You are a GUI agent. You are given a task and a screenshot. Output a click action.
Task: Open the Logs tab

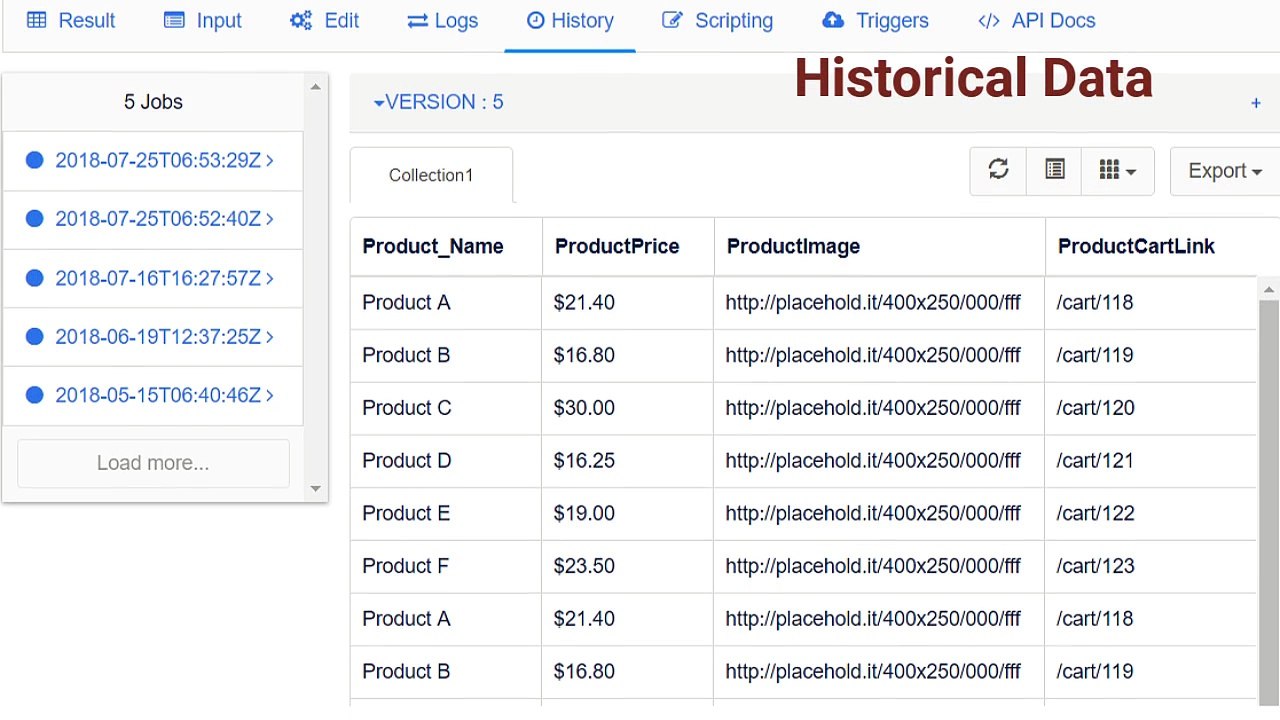443,21
